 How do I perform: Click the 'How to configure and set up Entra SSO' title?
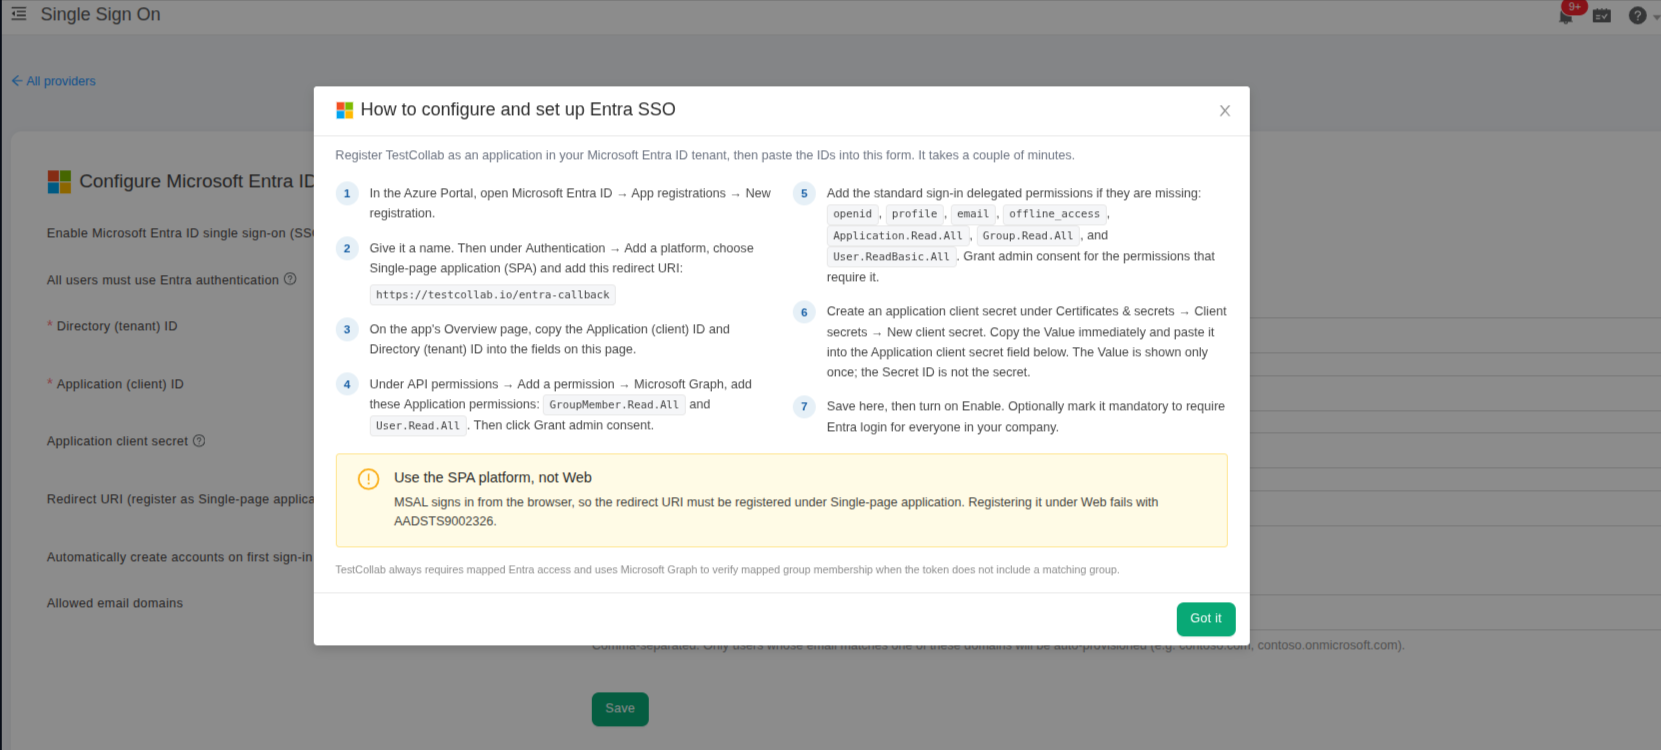point(518,110)
